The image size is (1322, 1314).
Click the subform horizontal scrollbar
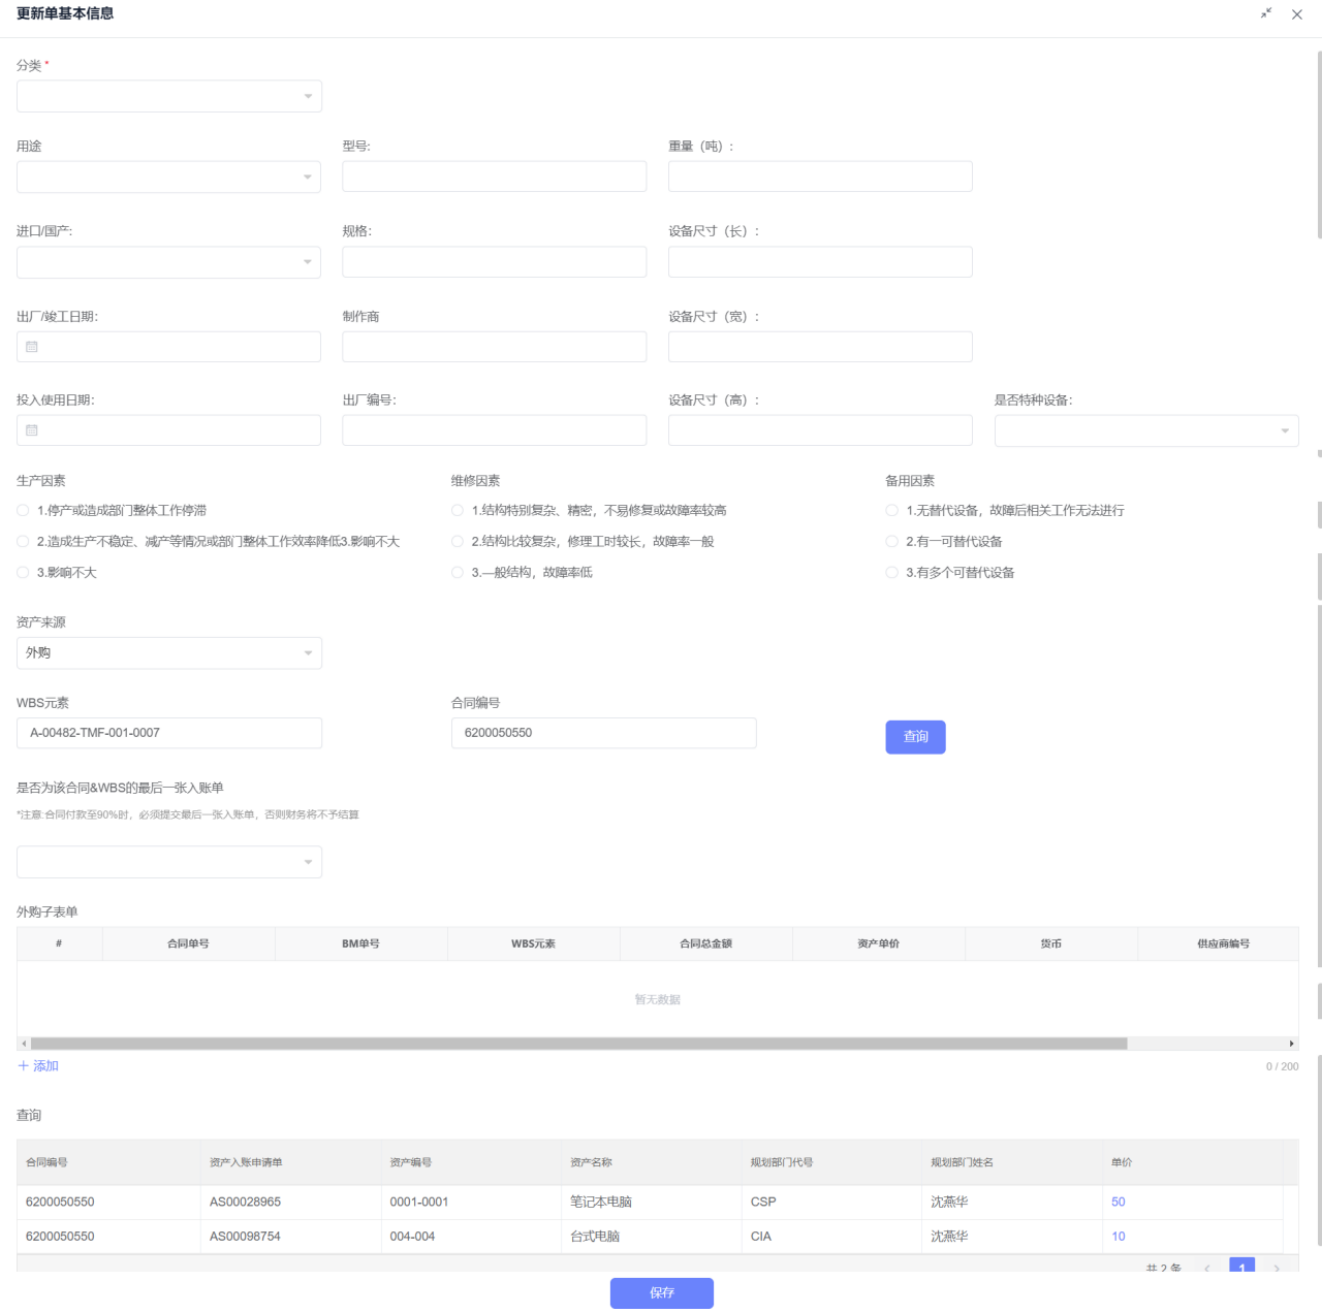tap(578, 1043)
